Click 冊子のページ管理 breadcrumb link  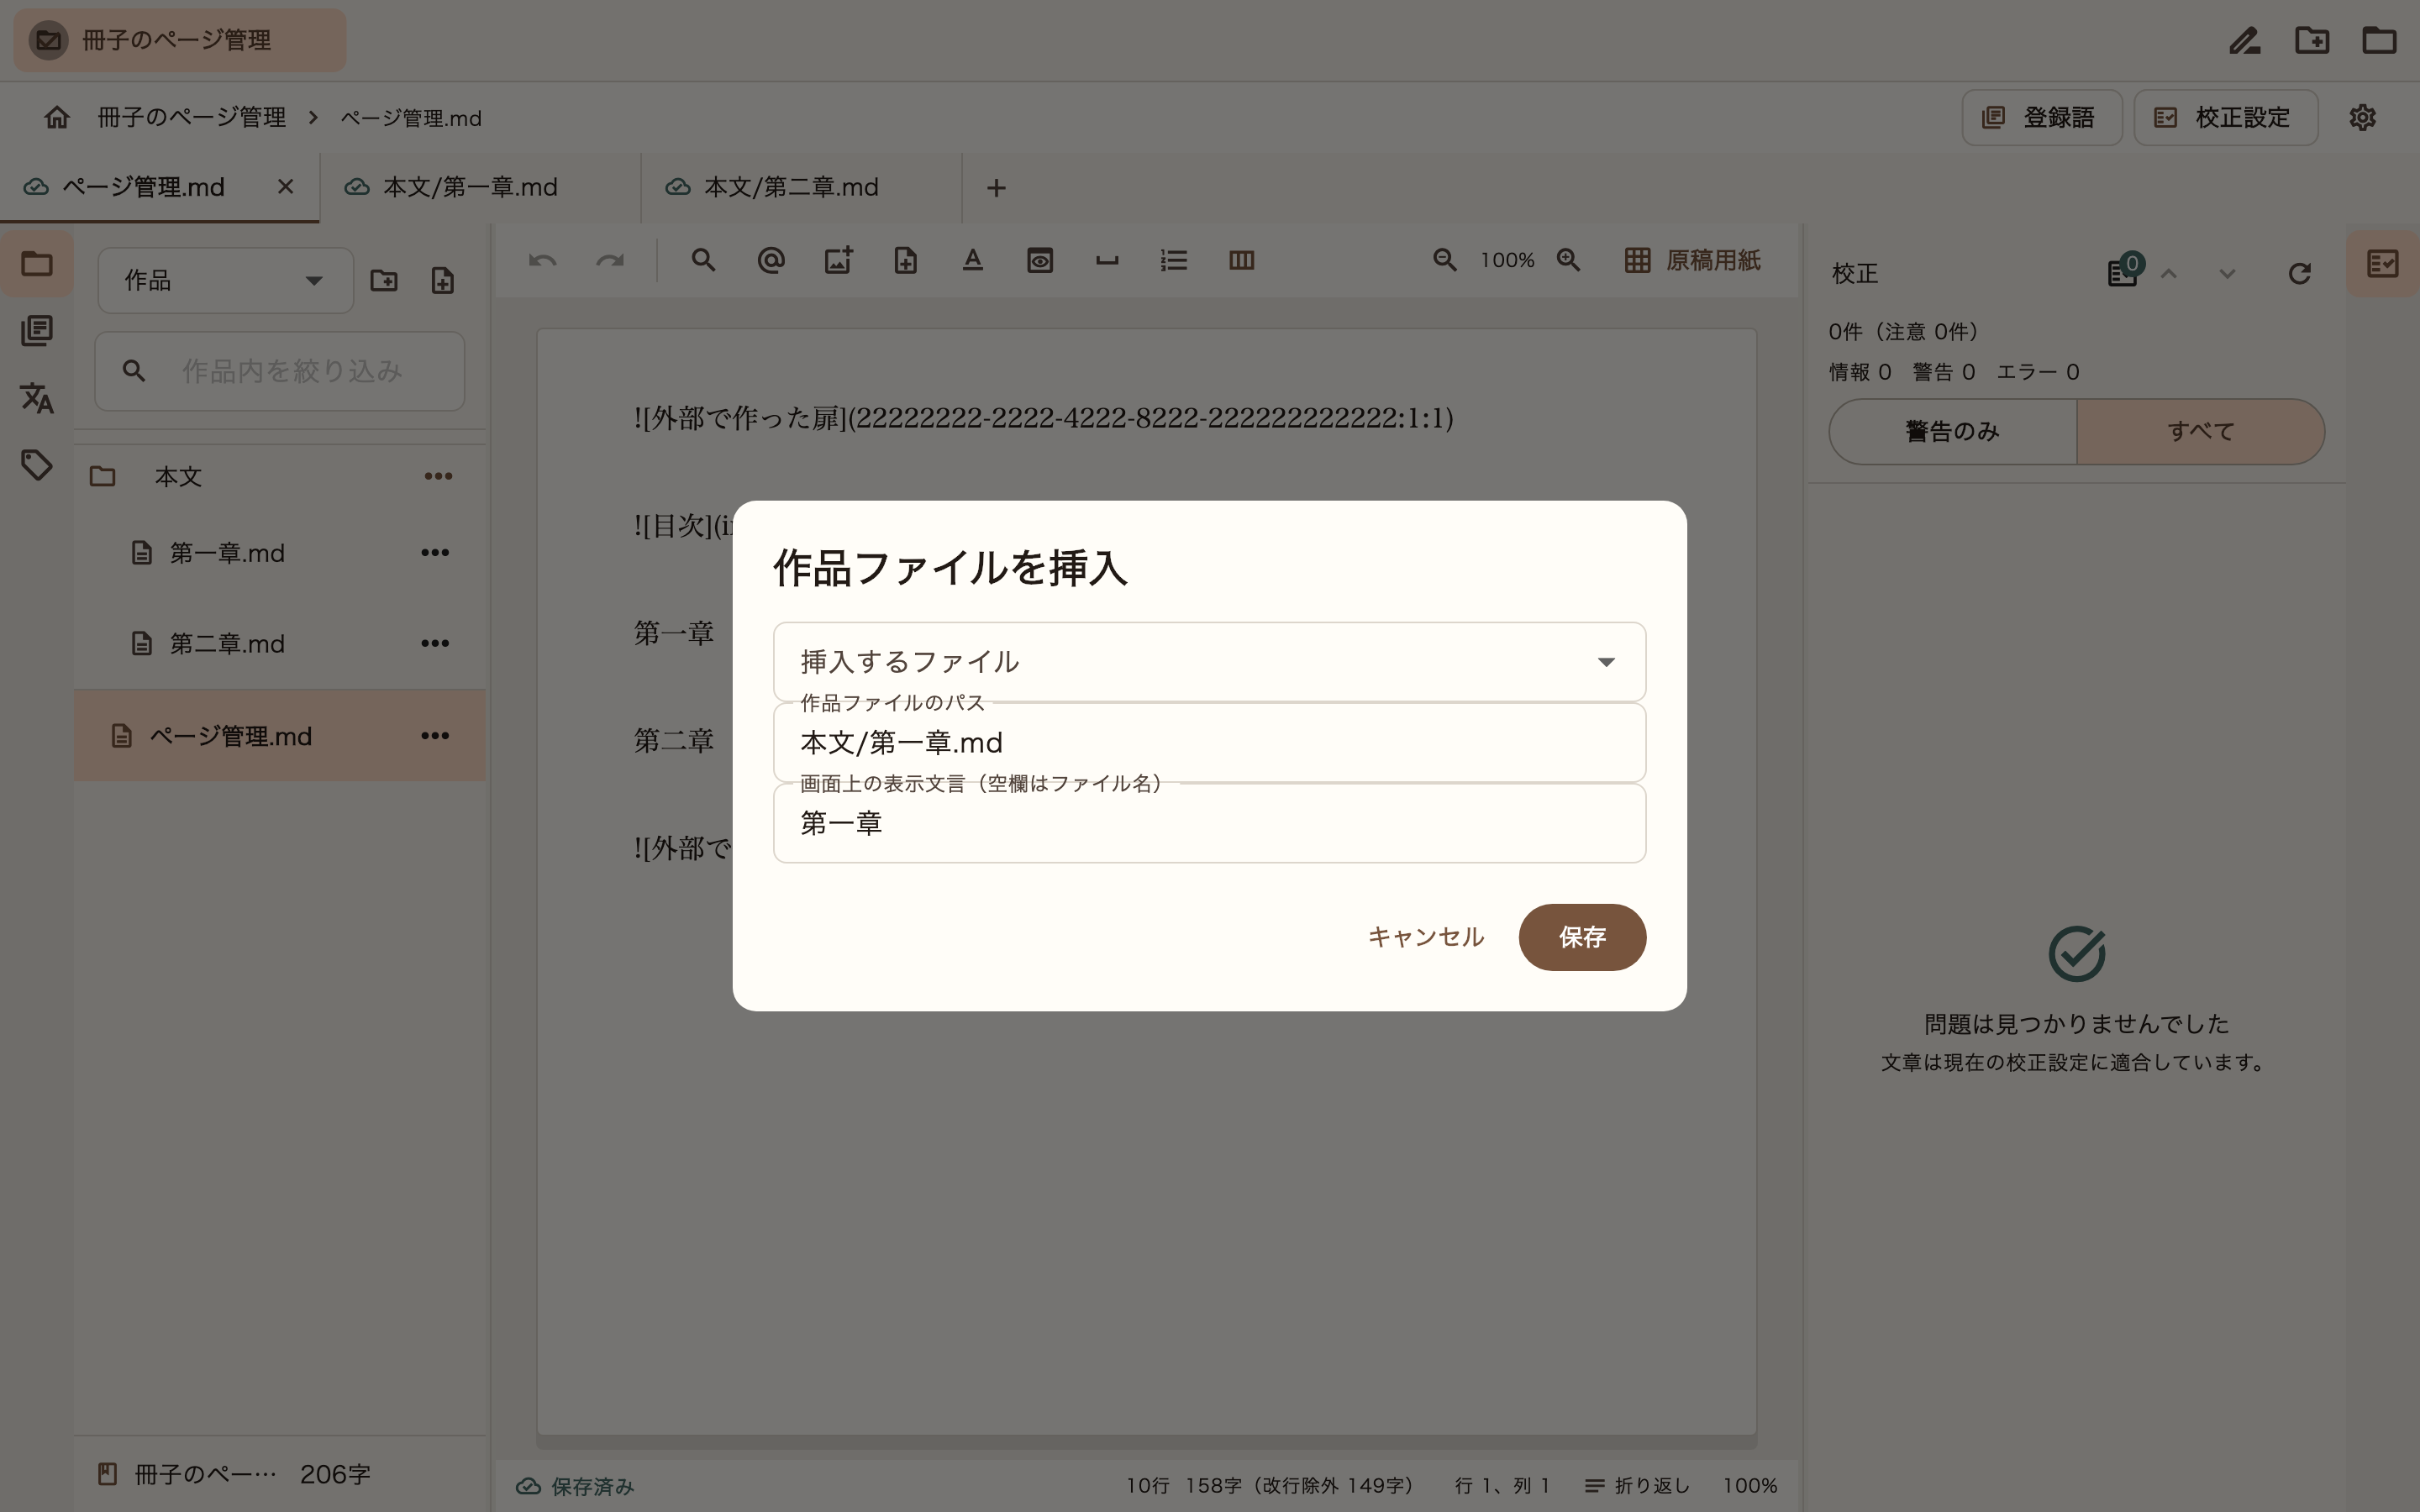coord(192,118)
